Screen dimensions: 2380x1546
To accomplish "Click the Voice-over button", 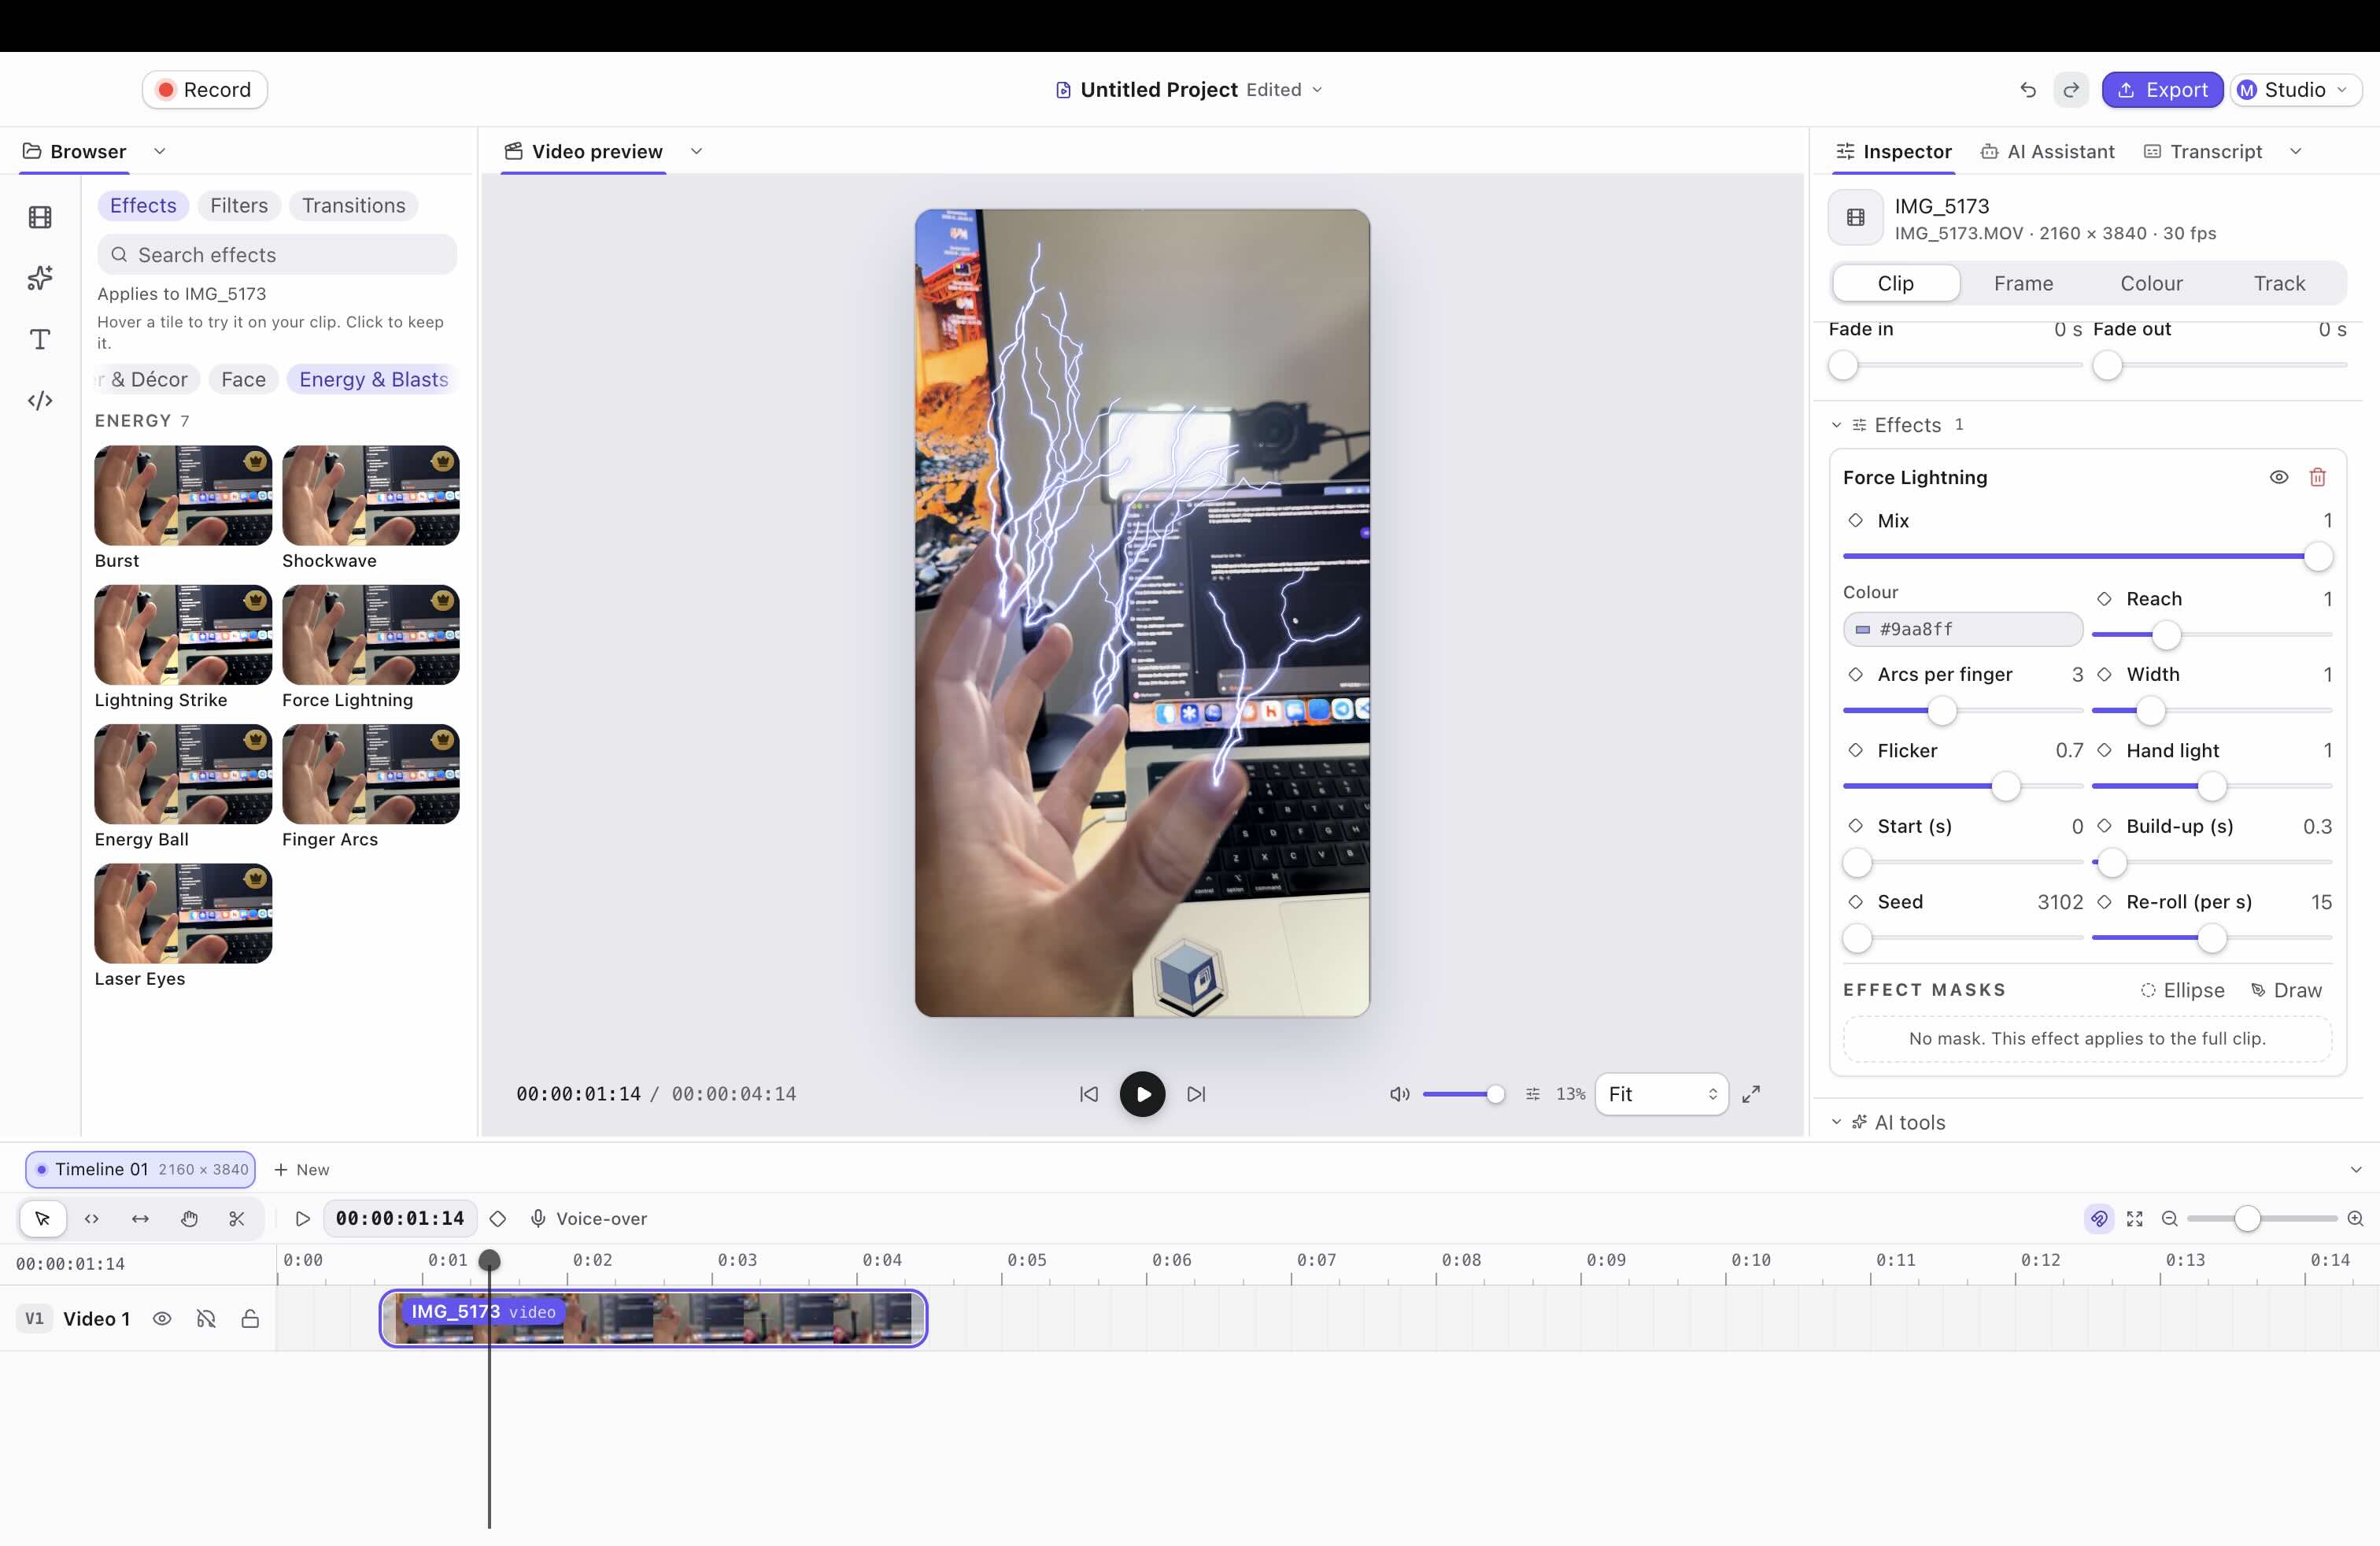I will click(x=588, y=1218).
